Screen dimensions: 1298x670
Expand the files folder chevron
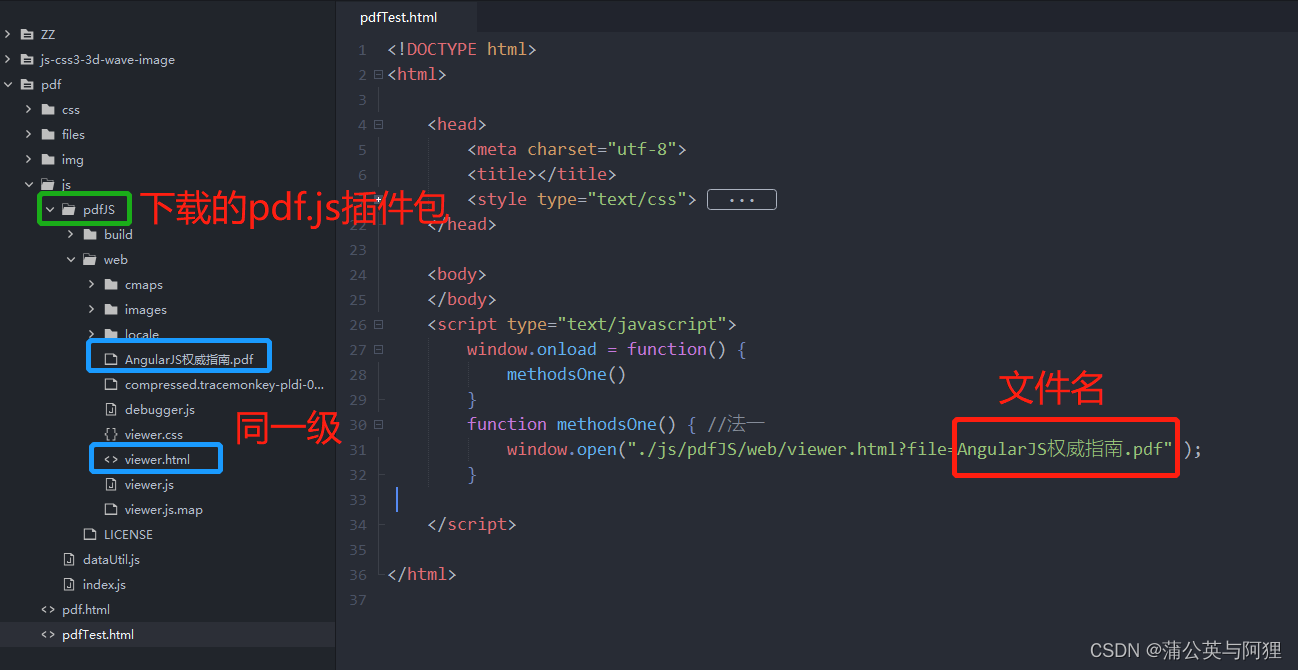29,134
